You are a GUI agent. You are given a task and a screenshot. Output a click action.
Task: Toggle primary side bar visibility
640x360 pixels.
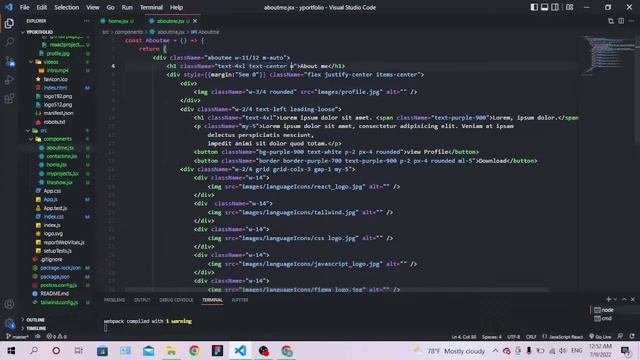tap(534, 7)
